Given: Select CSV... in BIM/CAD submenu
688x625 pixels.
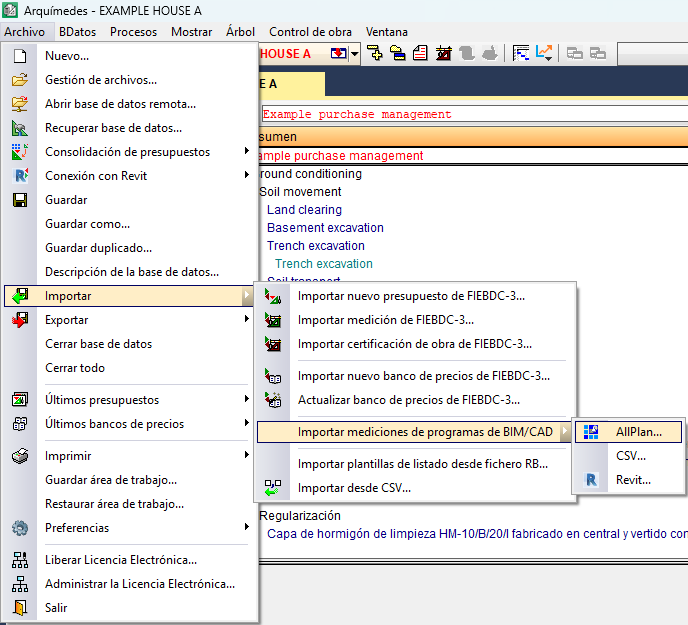Looking at the screenshot, I should (630, 456).
